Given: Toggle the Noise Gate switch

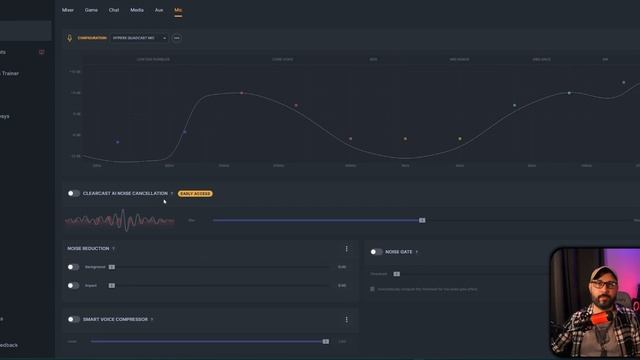Looking at the screenshot, I should click(376, 252).
